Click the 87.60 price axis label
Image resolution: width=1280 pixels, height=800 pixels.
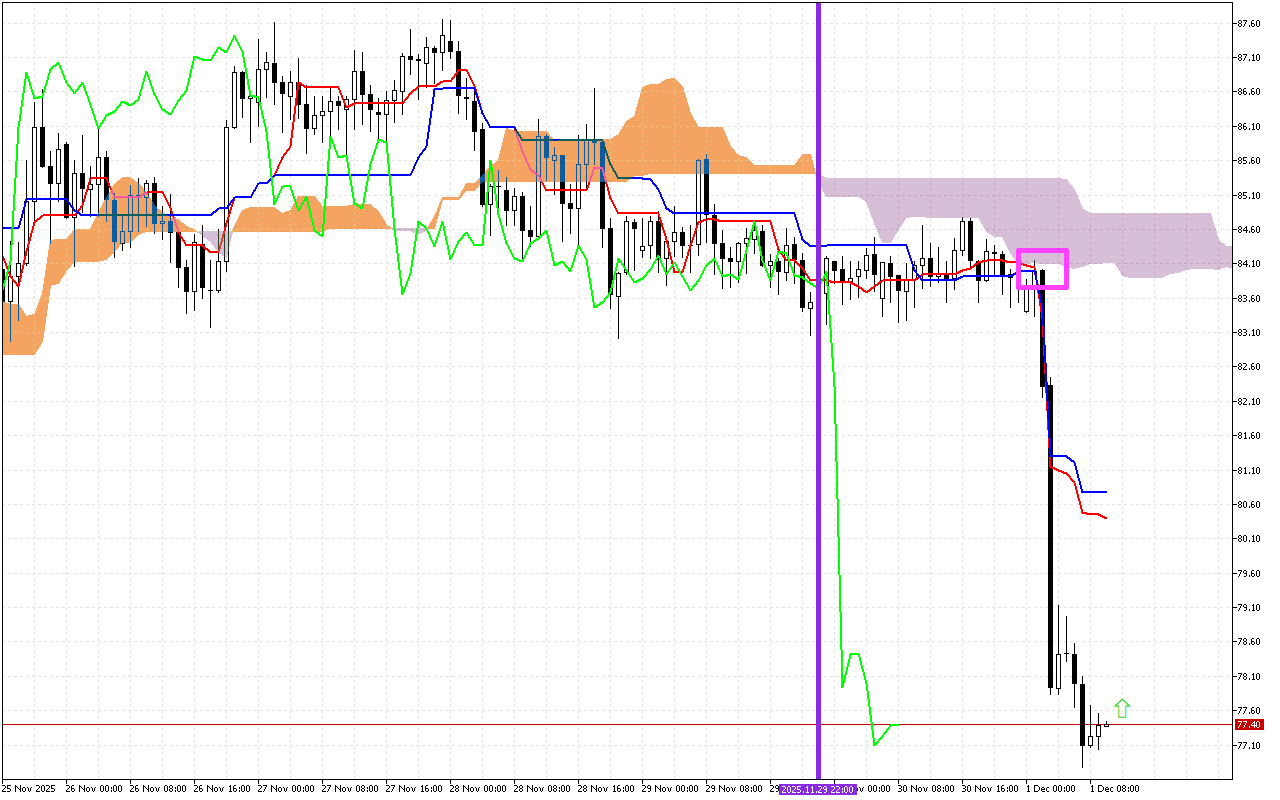1247,23
